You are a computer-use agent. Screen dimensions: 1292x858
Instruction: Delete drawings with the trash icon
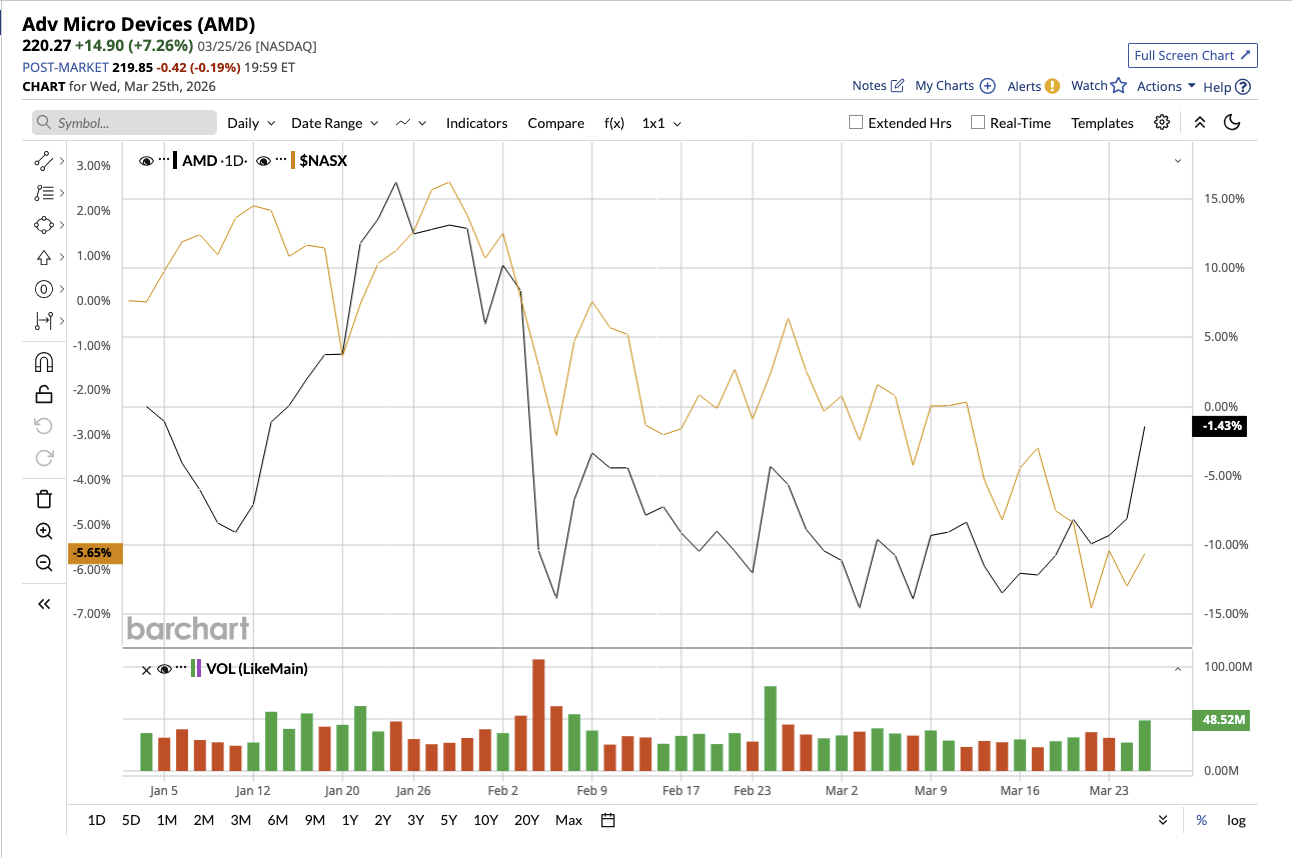tap(44, 498)
